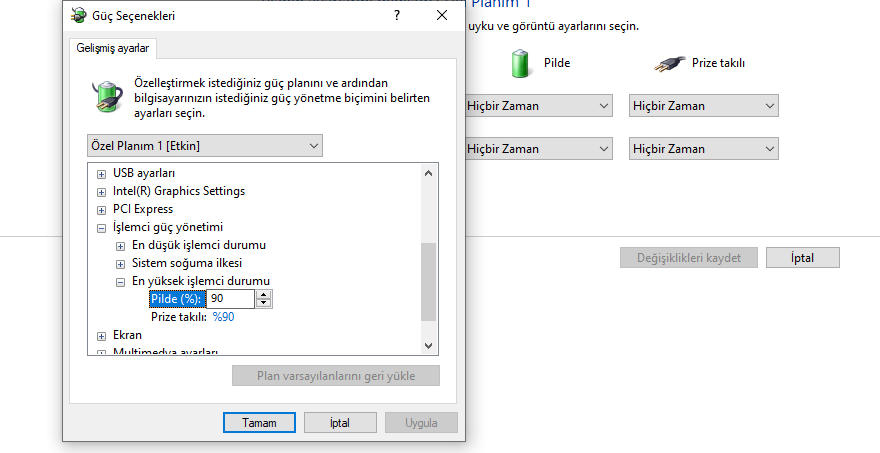
Task: Select En düşük işlemci durumu label
Action: tap(199, 245)
